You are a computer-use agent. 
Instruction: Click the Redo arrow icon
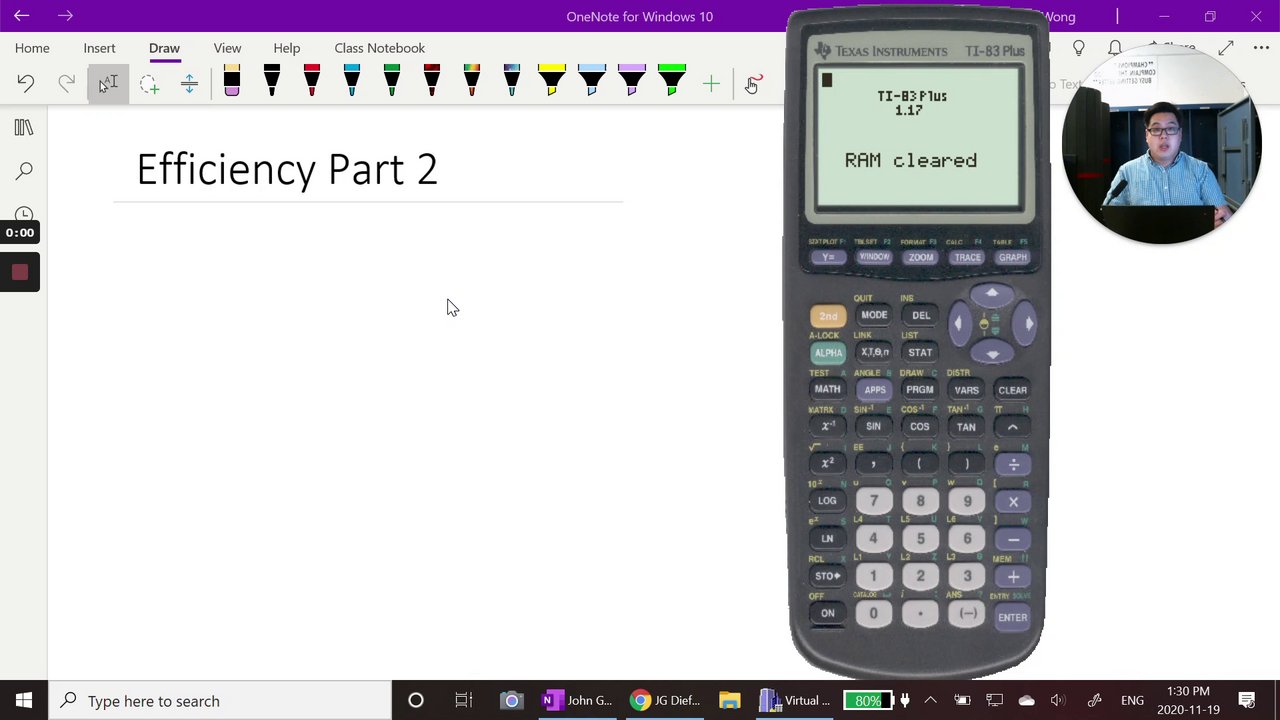click(66, 84)
